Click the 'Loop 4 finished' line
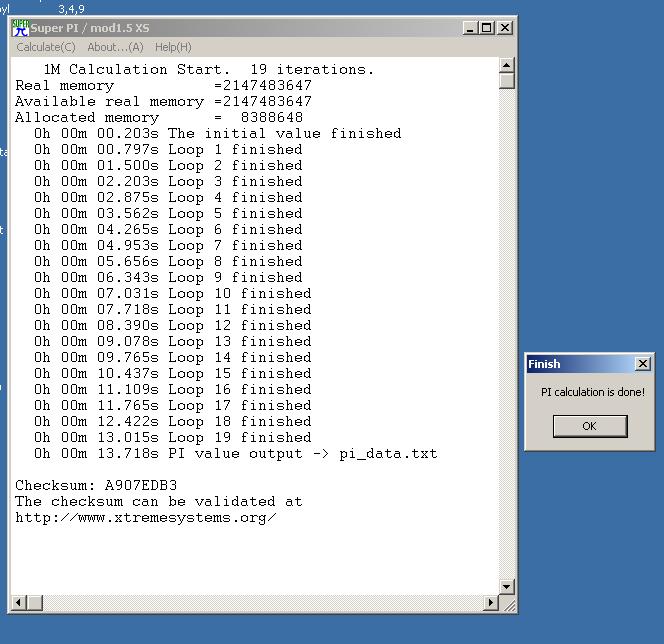The width and height of the screenshot is (664, 644). coord(168,197)
